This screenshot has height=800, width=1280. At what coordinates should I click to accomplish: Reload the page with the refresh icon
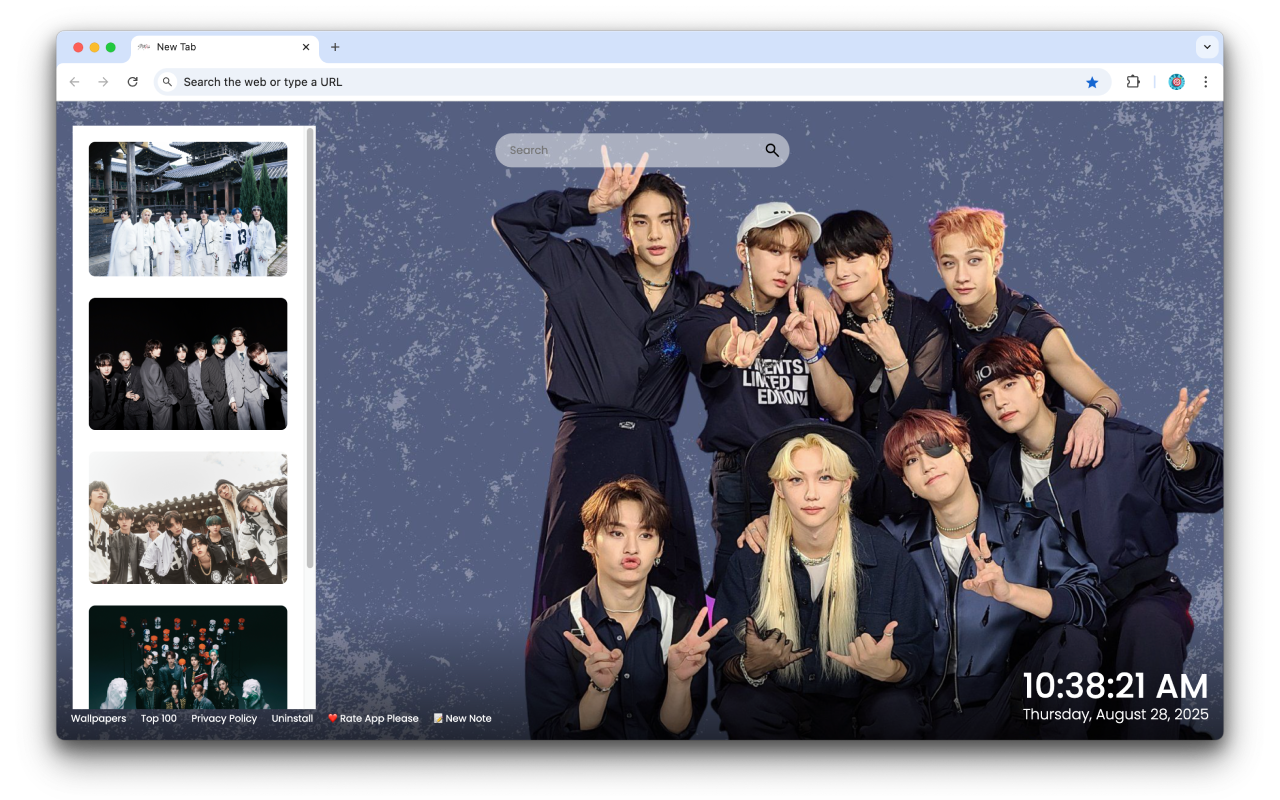(x=133, y=82)
